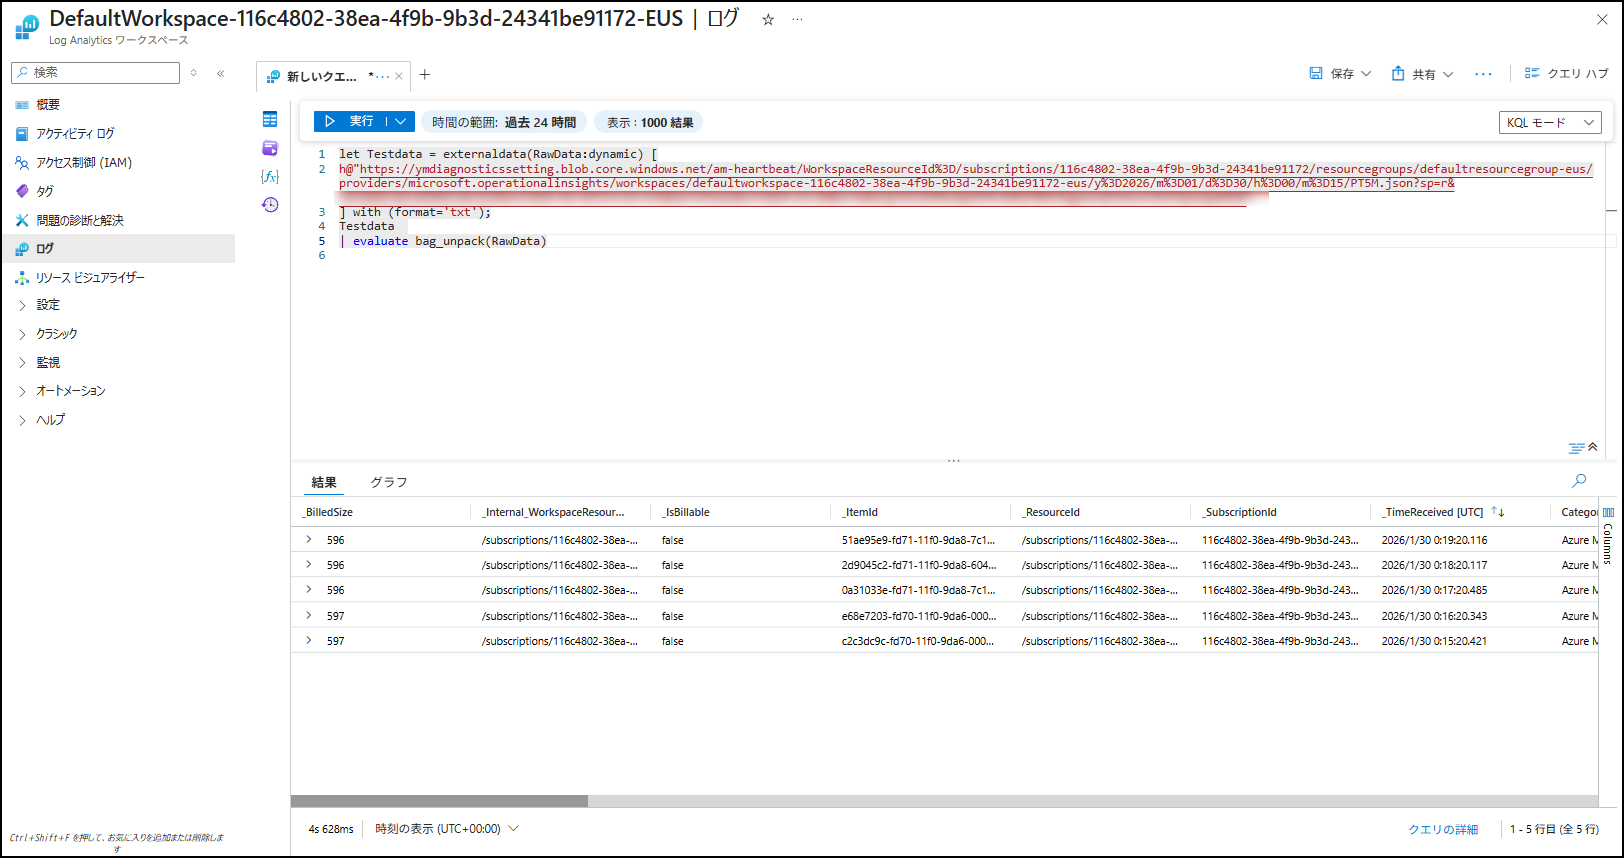Screen dimensions: 1624x858
Task: Click the horizontal scrollbar under the results
Action: 439,801
